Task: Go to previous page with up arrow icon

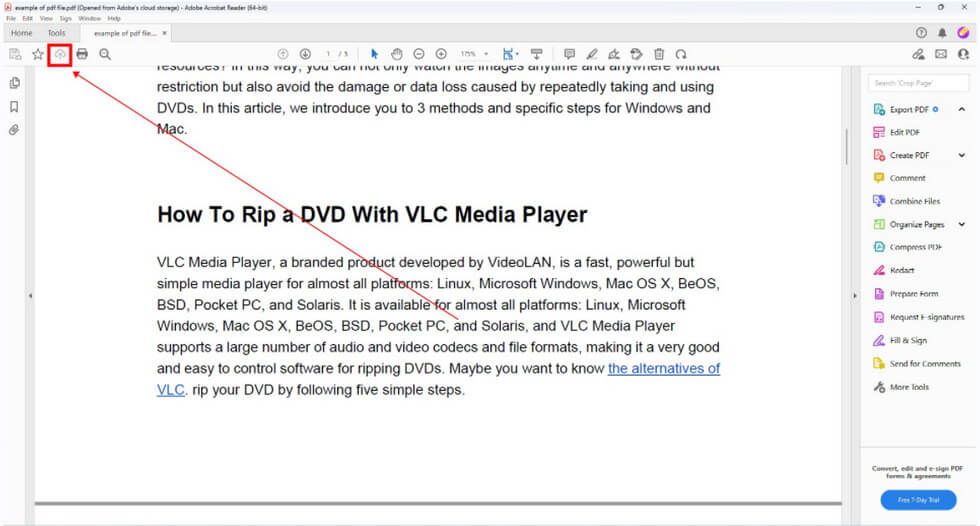Action: (x=282, y=54)
